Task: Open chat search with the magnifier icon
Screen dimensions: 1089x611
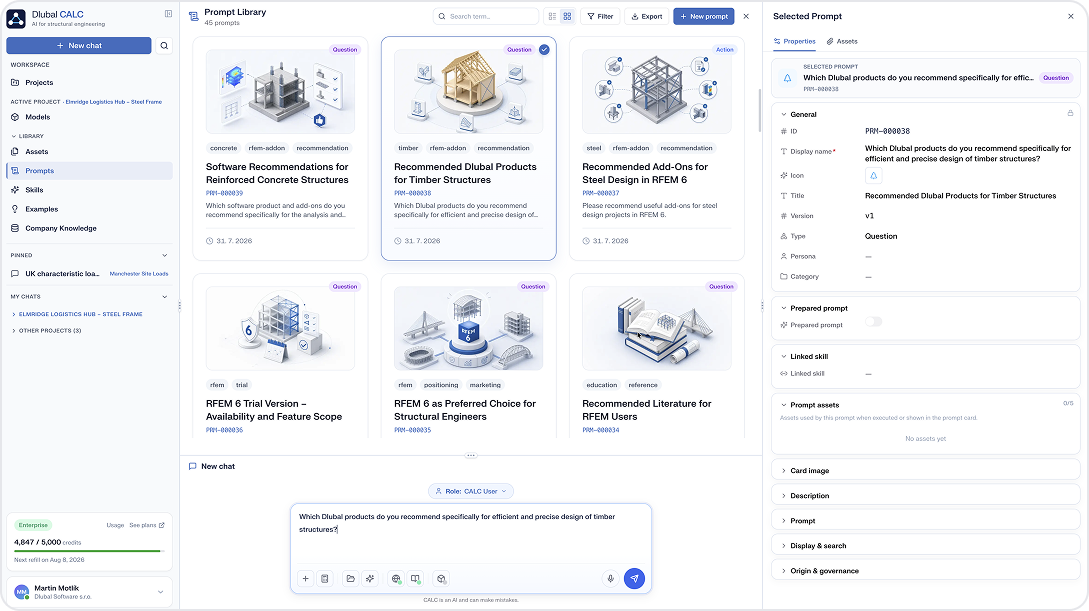Action: coord(164,46)
